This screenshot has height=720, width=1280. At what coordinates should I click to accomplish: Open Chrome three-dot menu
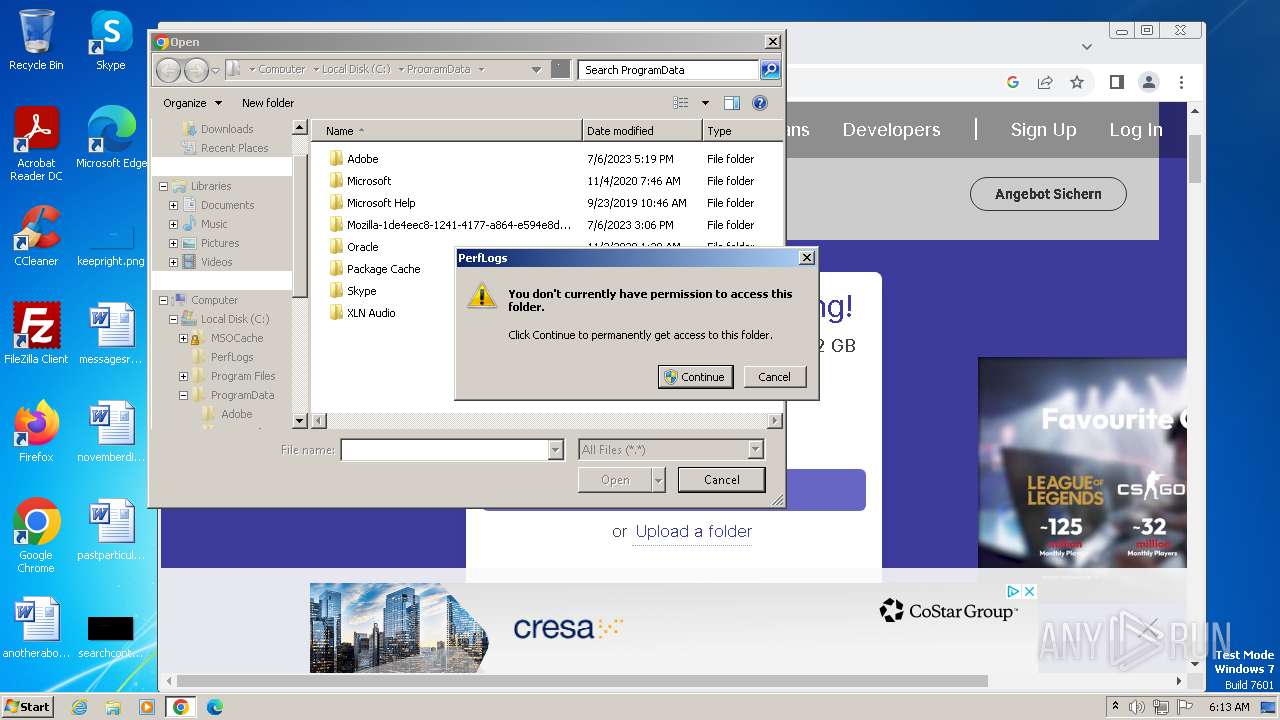1181,82
